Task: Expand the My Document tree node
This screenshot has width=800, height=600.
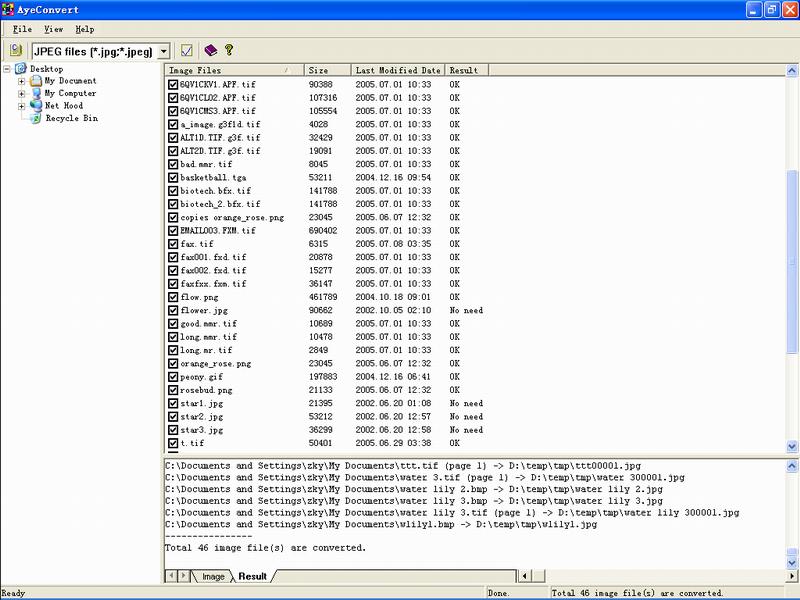Action: [22, 81]
